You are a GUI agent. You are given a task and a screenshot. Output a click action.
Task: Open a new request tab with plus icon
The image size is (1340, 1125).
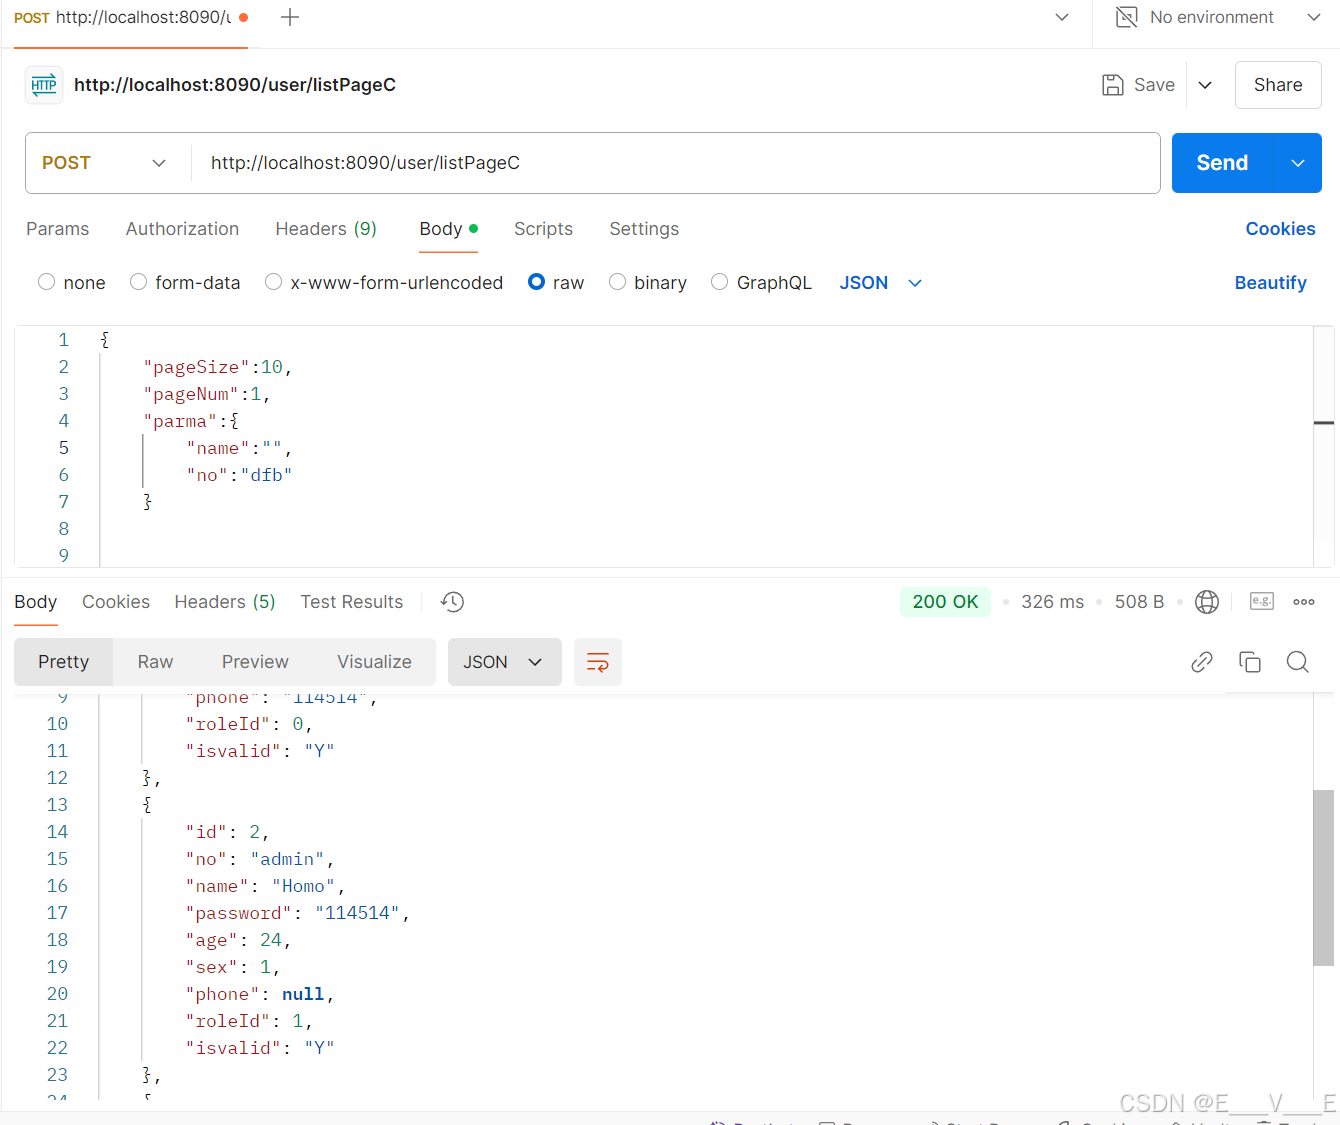tap(290, 17)
